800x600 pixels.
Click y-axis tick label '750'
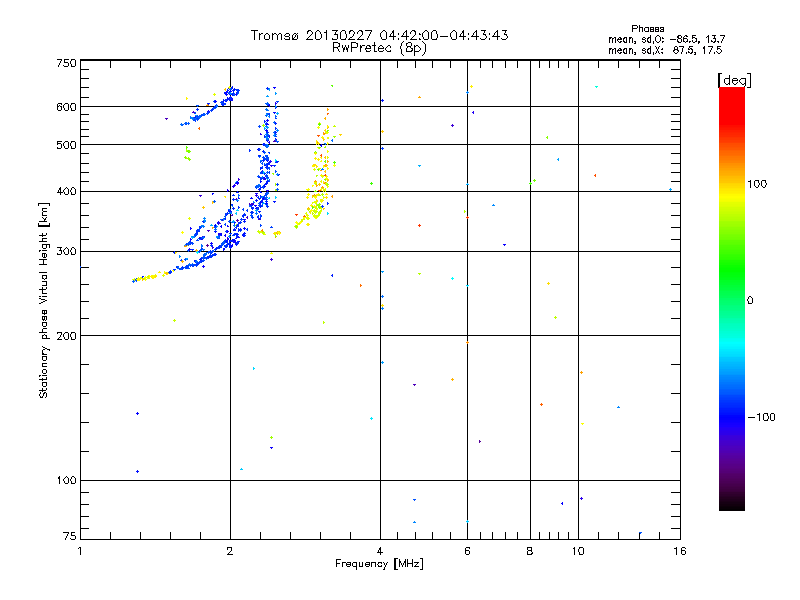coord(66,63)
